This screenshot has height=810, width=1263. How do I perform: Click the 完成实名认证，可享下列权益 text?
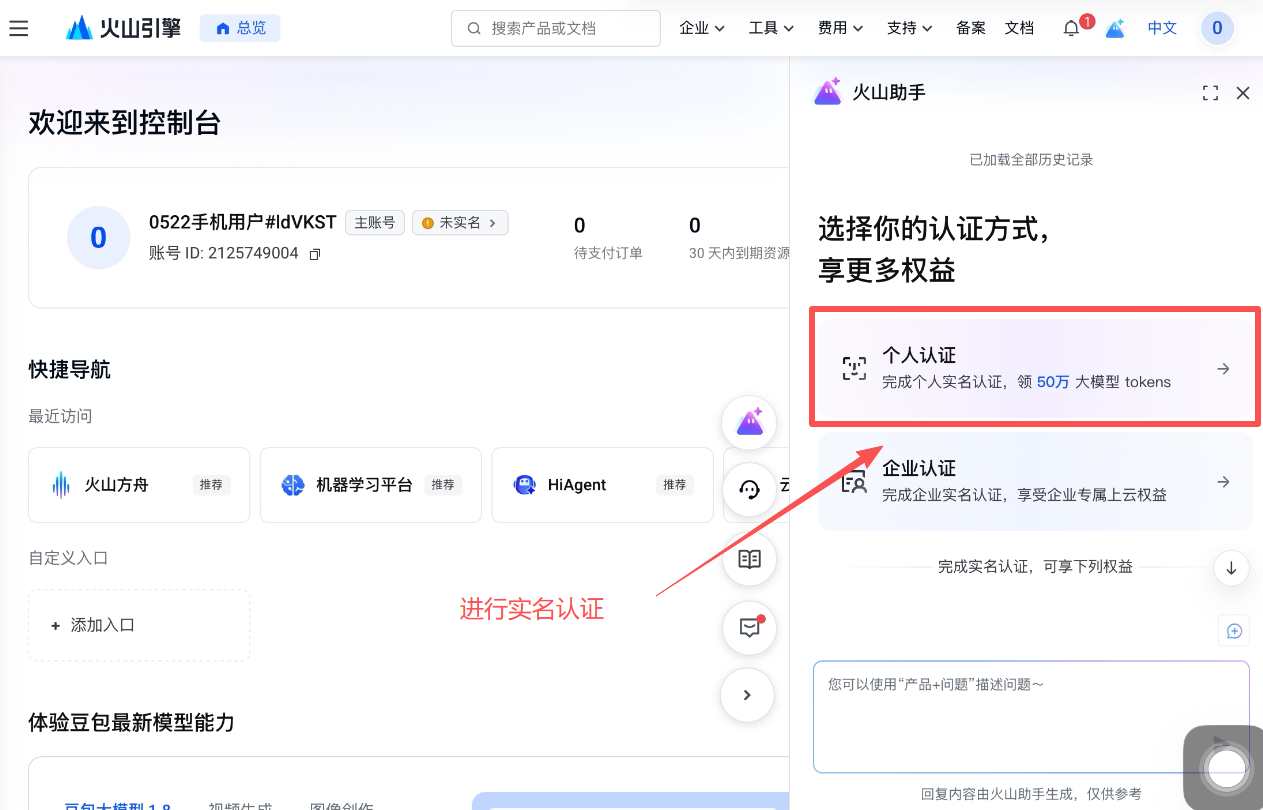pos(1035,567)
